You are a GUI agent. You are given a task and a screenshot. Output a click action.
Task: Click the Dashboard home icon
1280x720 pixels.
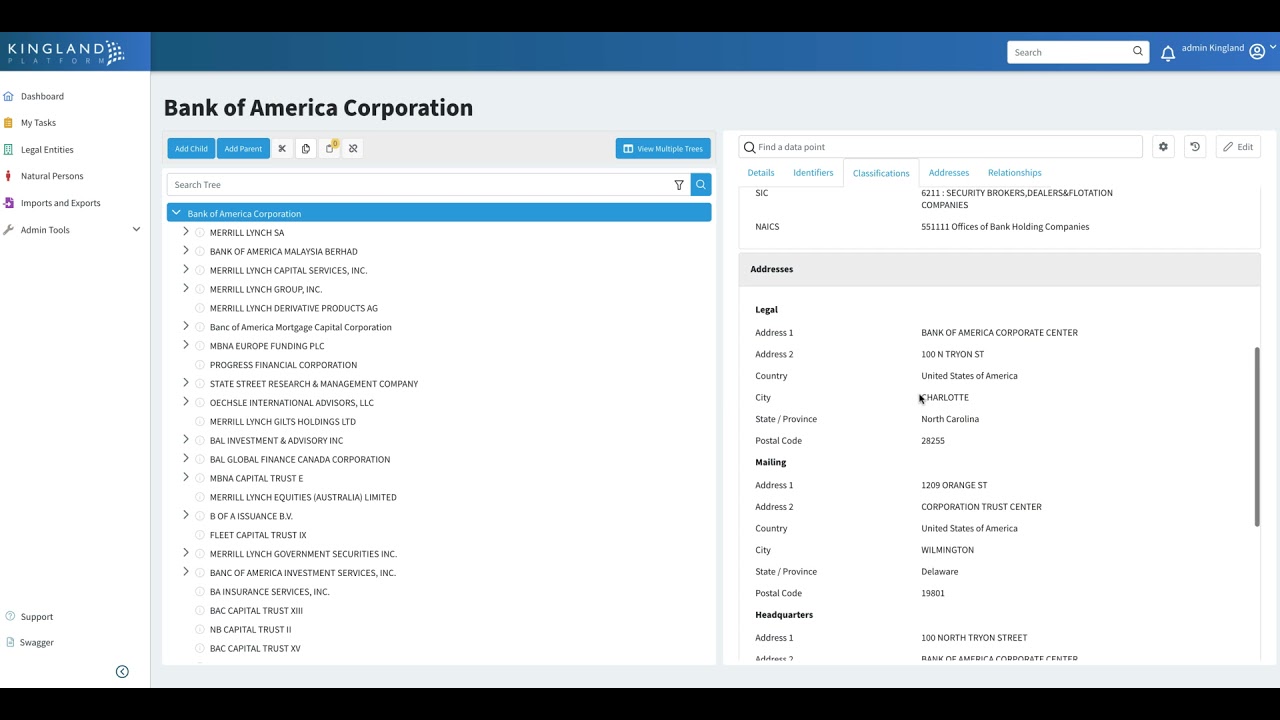(9, 96)
